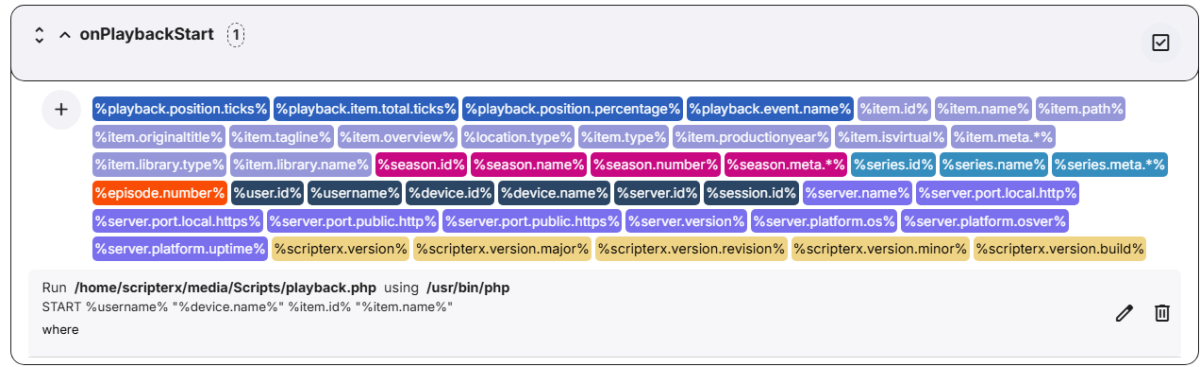The image size is (1200, 367).
Task: Pick the %season.id% tag
Action: [x=421, y=164]
